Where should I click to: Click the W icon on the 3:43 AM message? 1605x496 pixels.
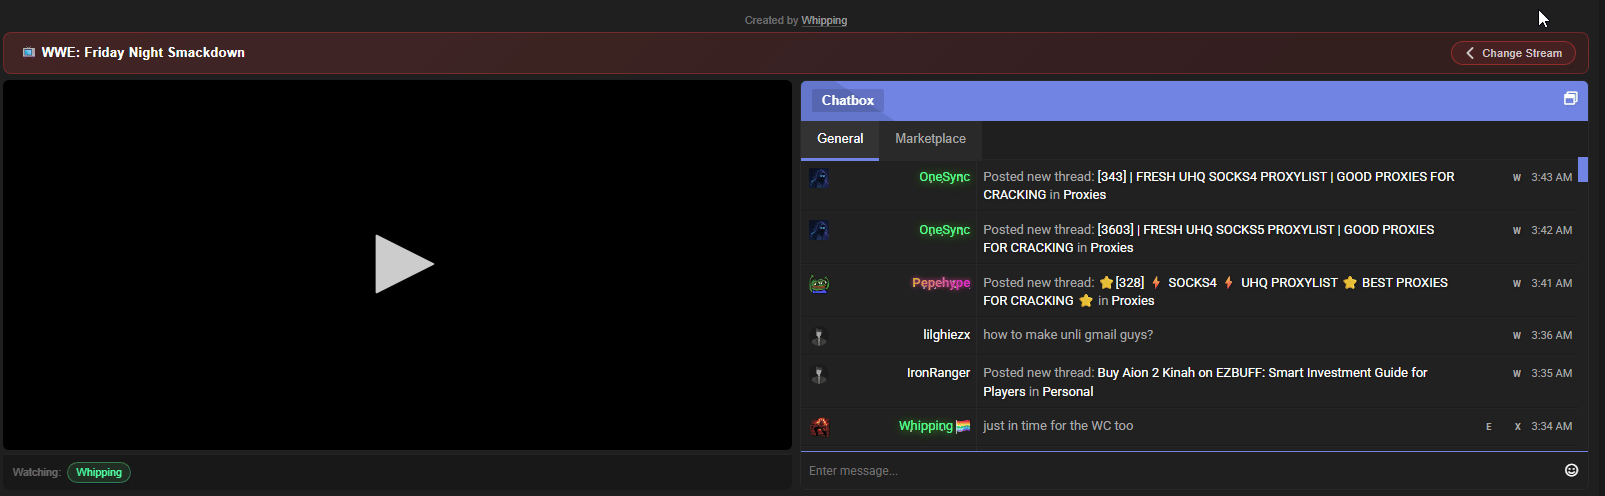pos(1517,178)
